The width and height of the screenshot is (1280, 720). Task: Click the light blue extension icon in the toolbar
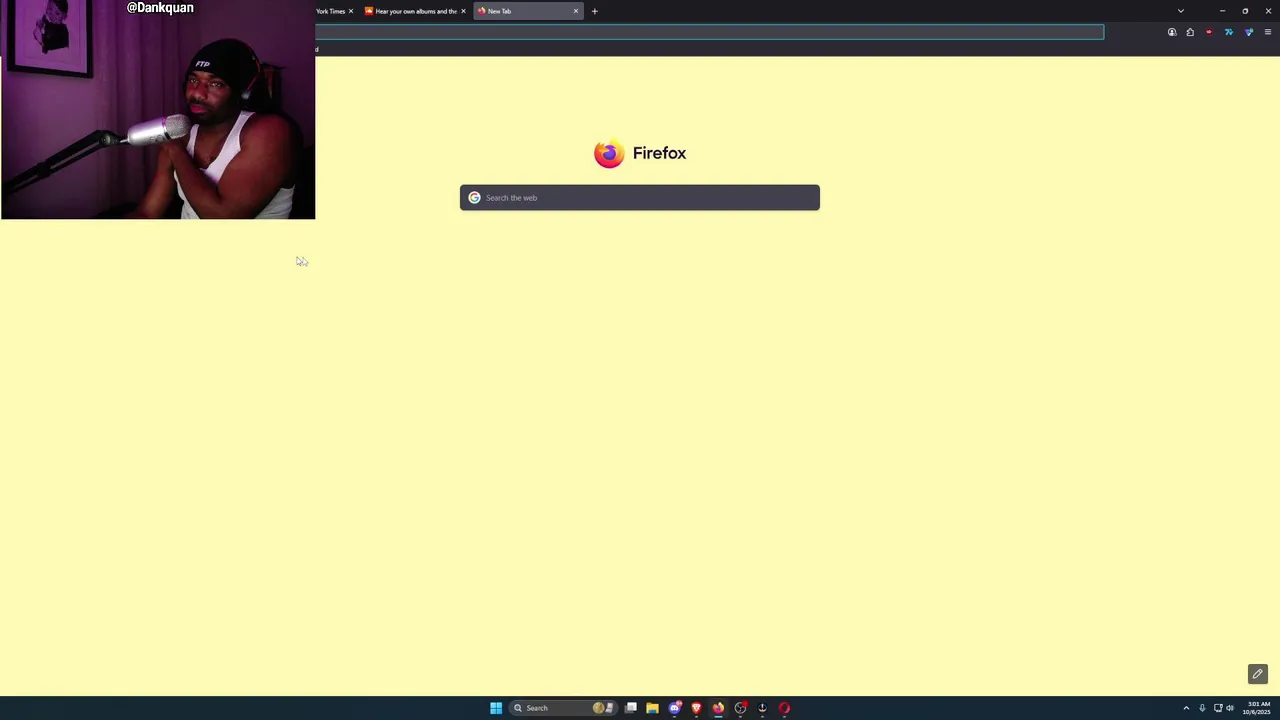1229,32
